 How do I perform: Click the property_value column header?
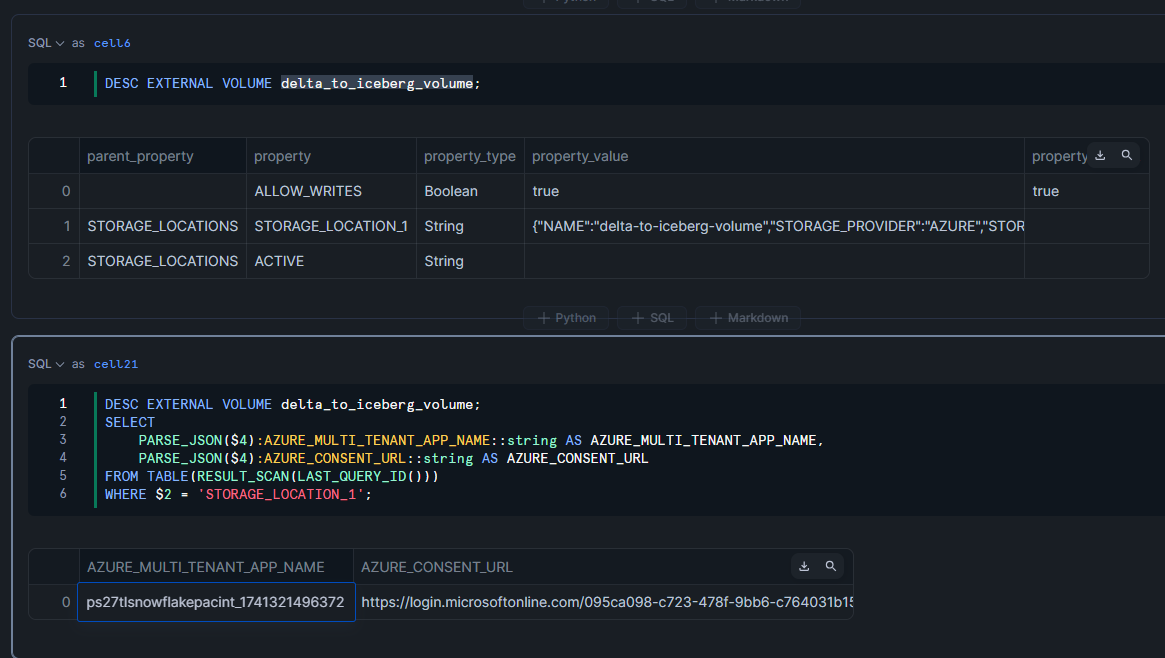[x=774, y=156]
